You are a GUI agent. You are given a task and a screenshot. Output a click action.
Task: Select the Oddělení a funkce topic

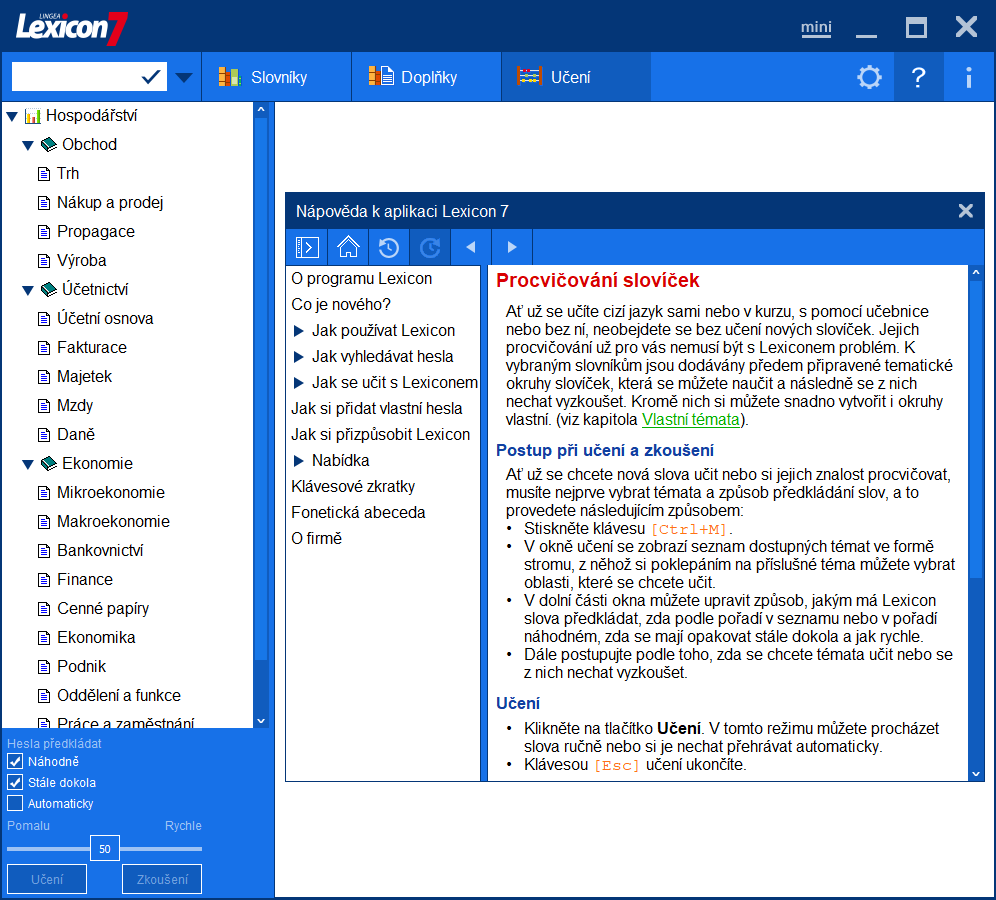(x=119, y=696)
